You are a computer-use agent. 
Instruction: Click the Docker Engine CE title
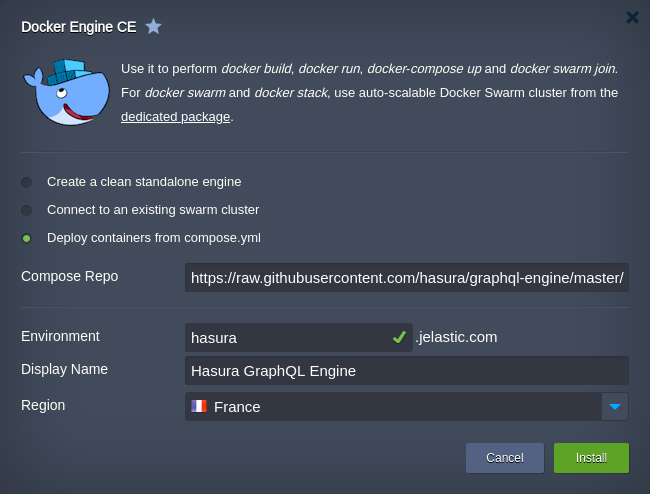point(79,27)
